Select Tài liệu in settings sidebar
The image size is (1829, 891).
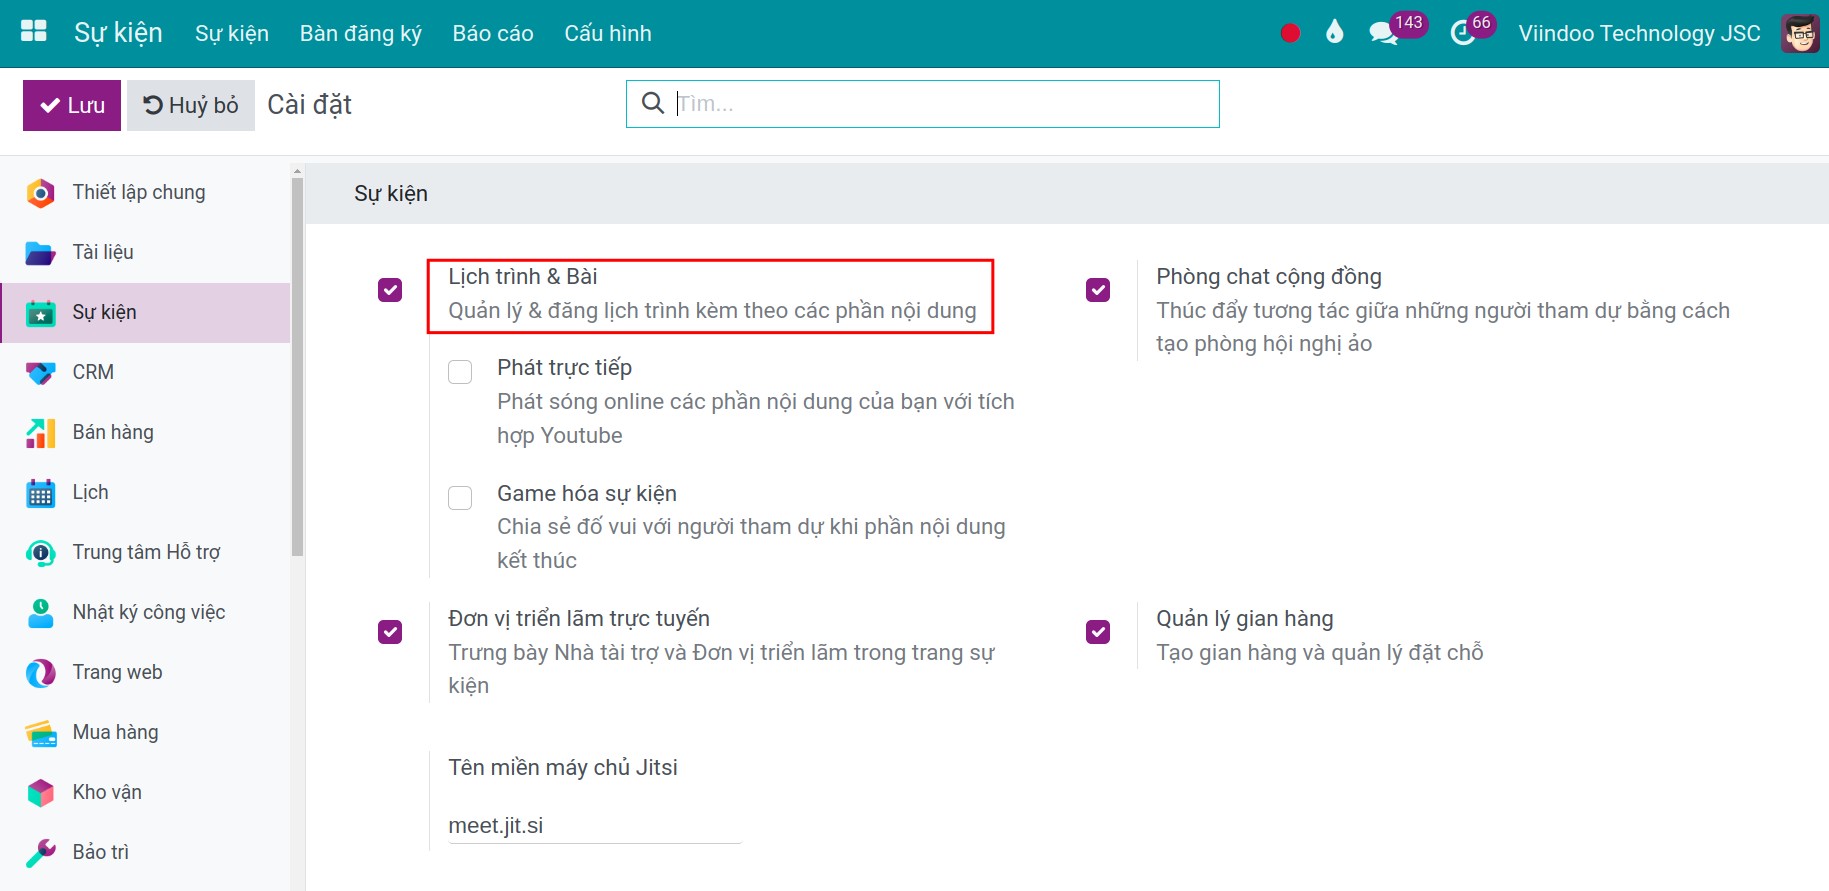[145, 253]
